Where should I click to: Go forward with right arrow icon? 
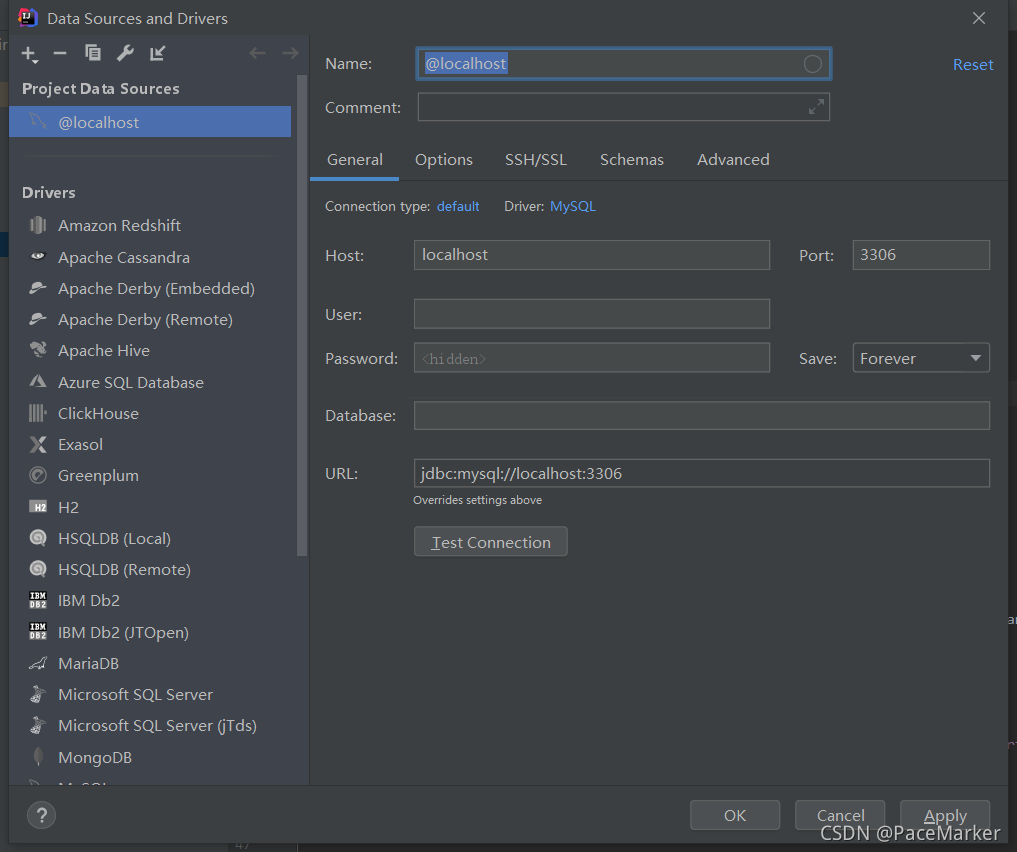point(290,53)
